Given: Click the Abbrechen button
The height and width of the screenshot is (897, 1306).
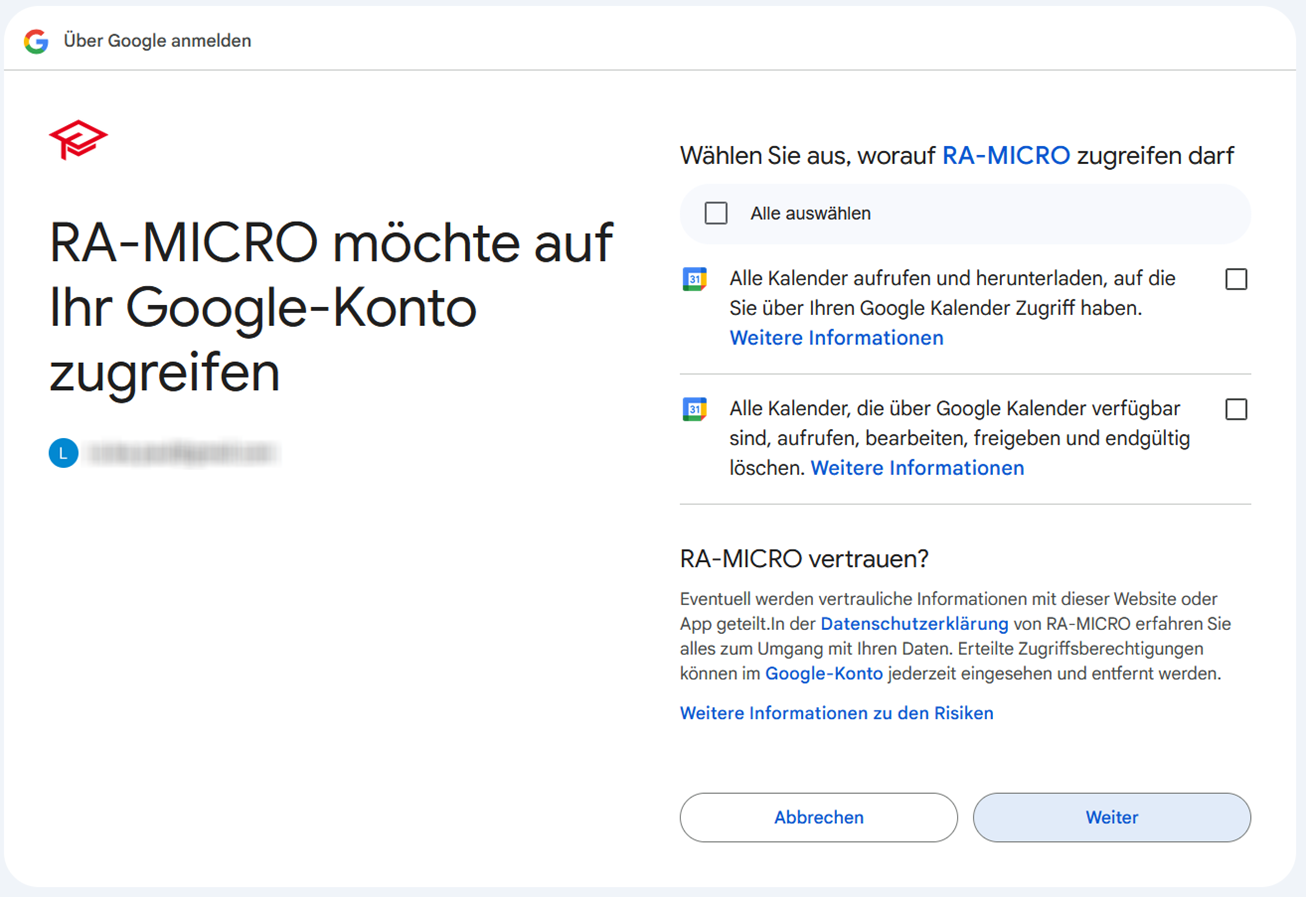Looking at the screenshot, I should 819,817.
